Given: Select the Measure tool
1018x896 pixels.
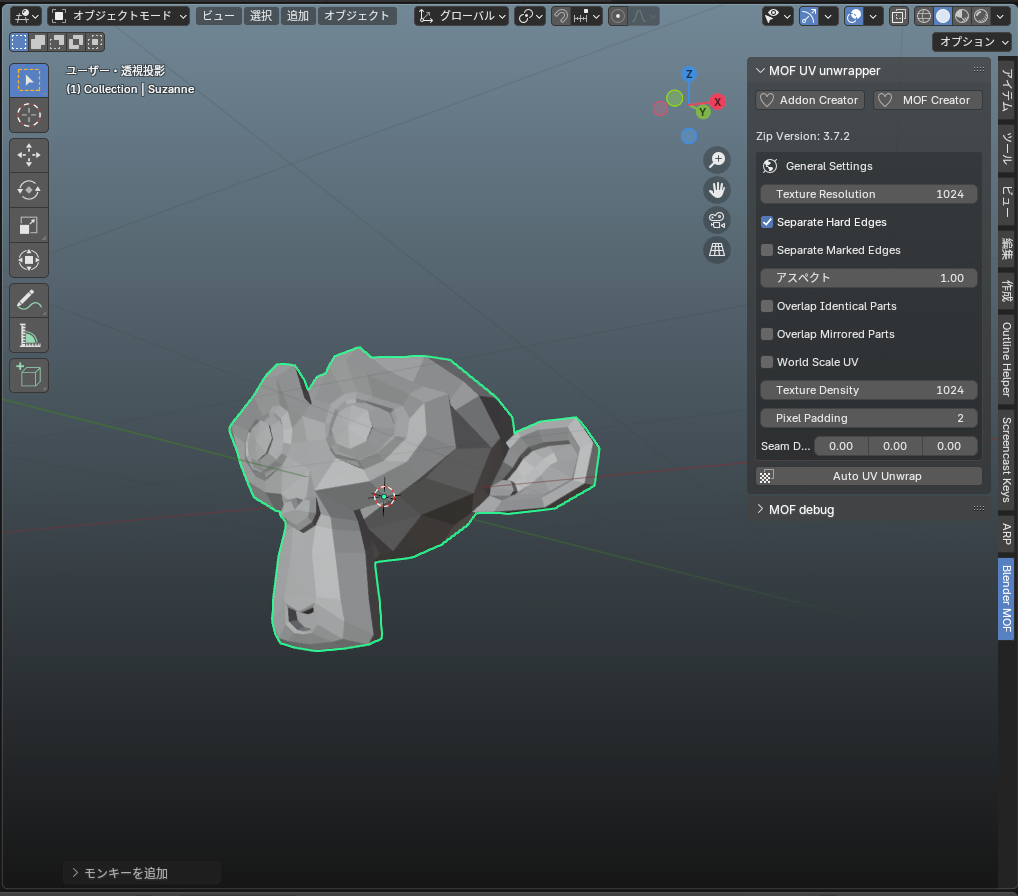Looking at the screenshot, I should [x=29, y=336].
